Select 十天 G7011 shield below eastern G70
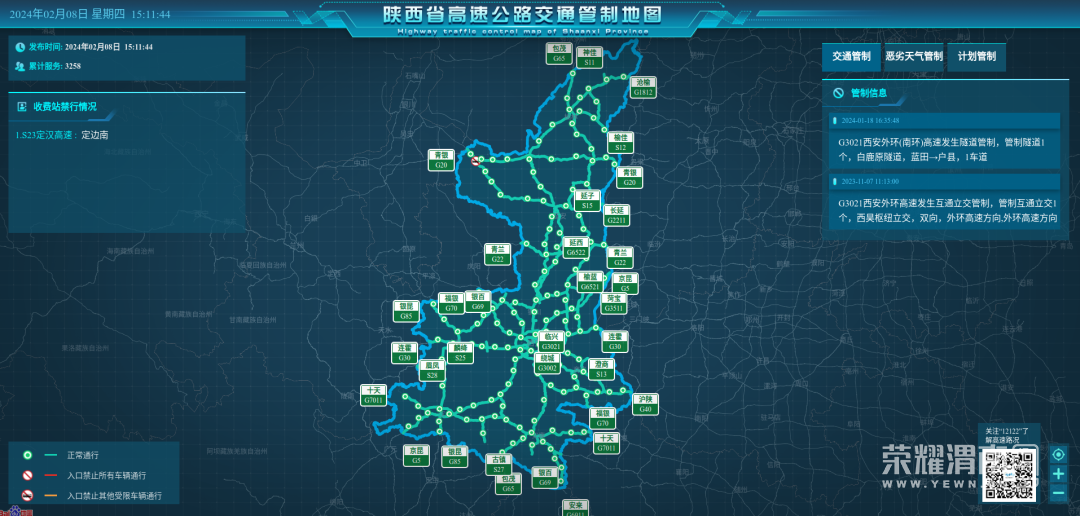This screenshot has height=516, width=1080. 606,443
